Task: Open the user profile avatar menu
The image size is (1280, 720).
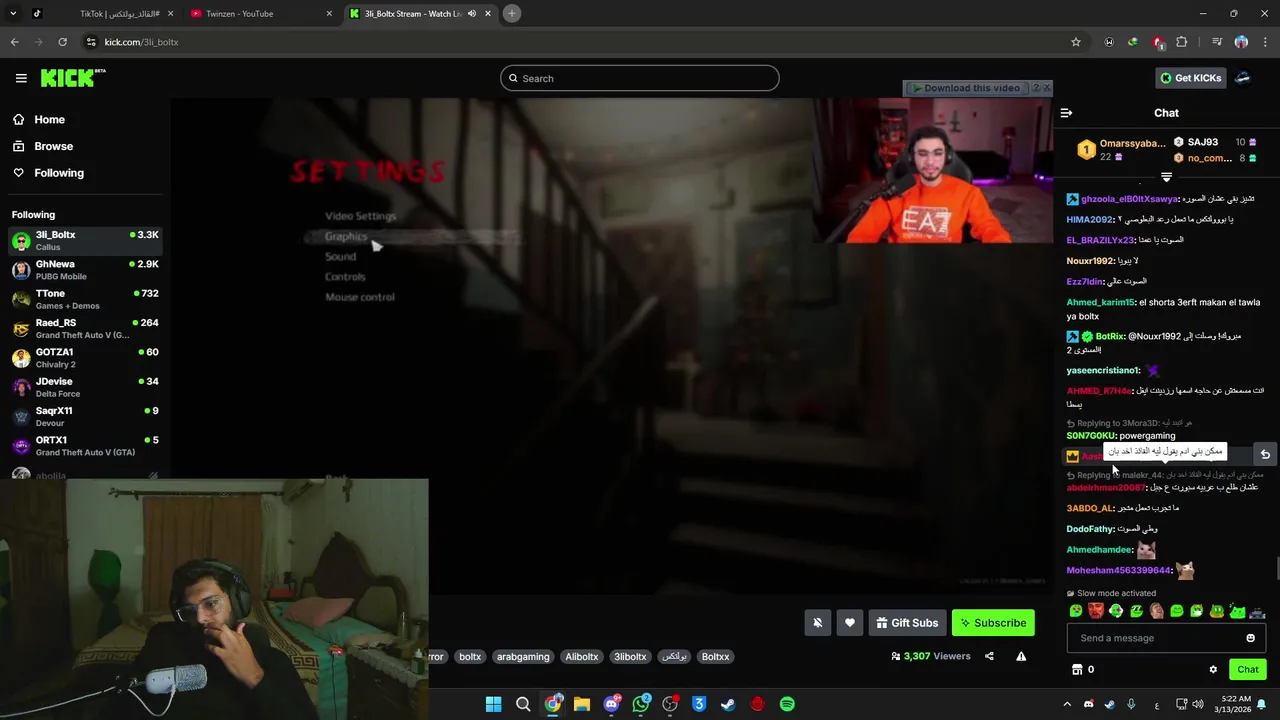Action: [1243, 78]
